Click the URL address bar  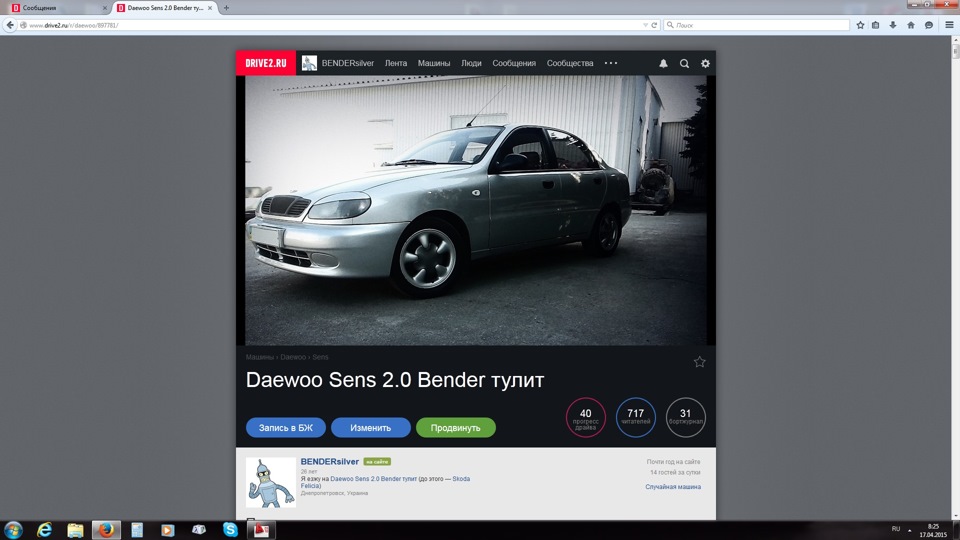click(x=334, y=25)
